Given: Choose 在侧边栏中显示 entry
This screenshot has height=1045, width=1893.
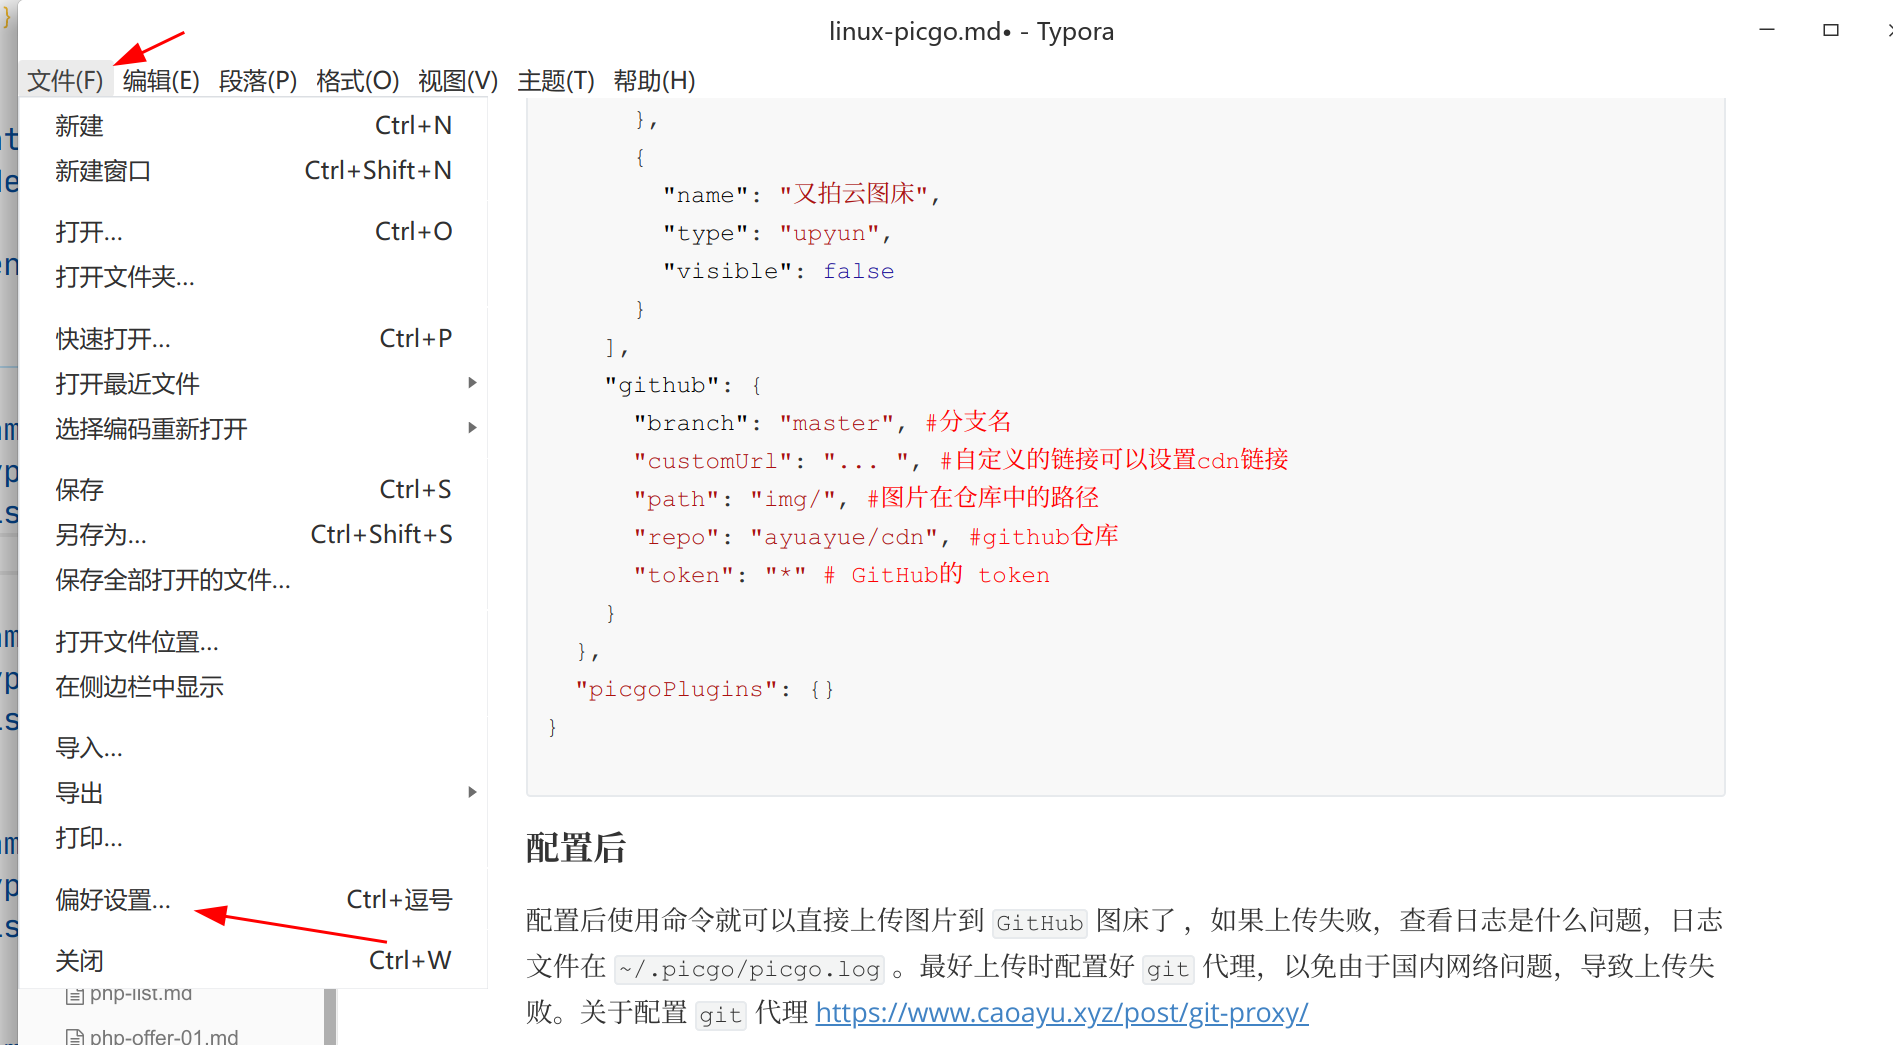Looking at the screenshot, I should coord(253,687).
